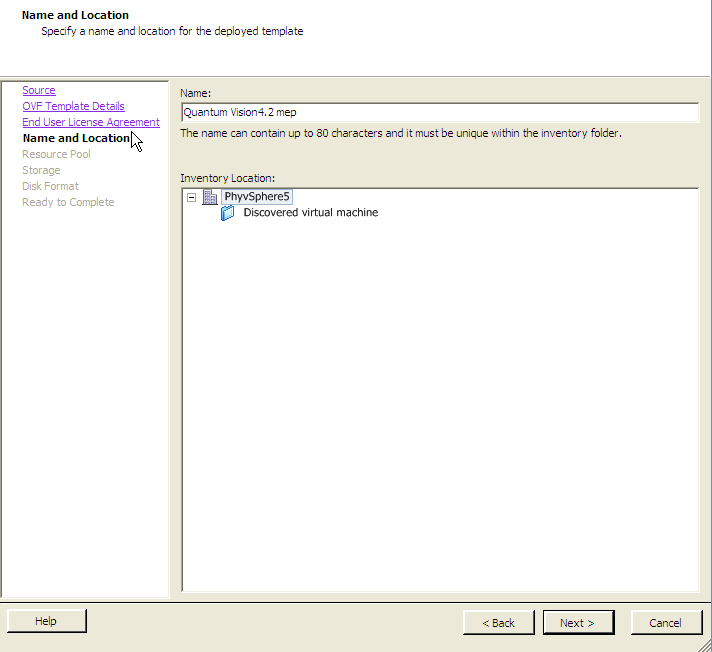Click the Help button
The image size is (712, 652).
click(46, 621)
